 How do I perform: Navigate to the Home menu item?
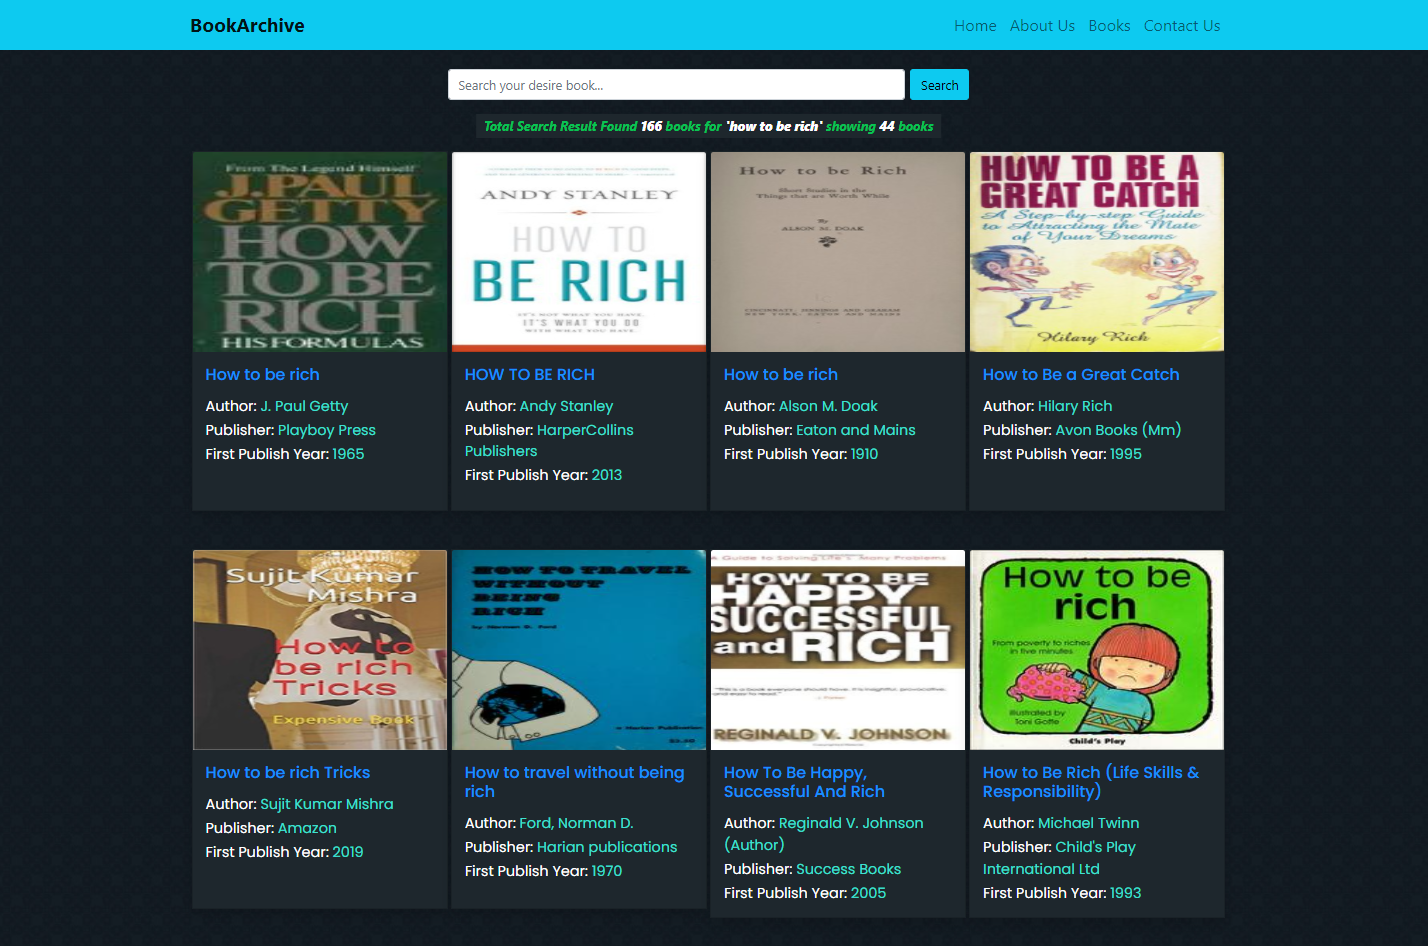point(975,26)
